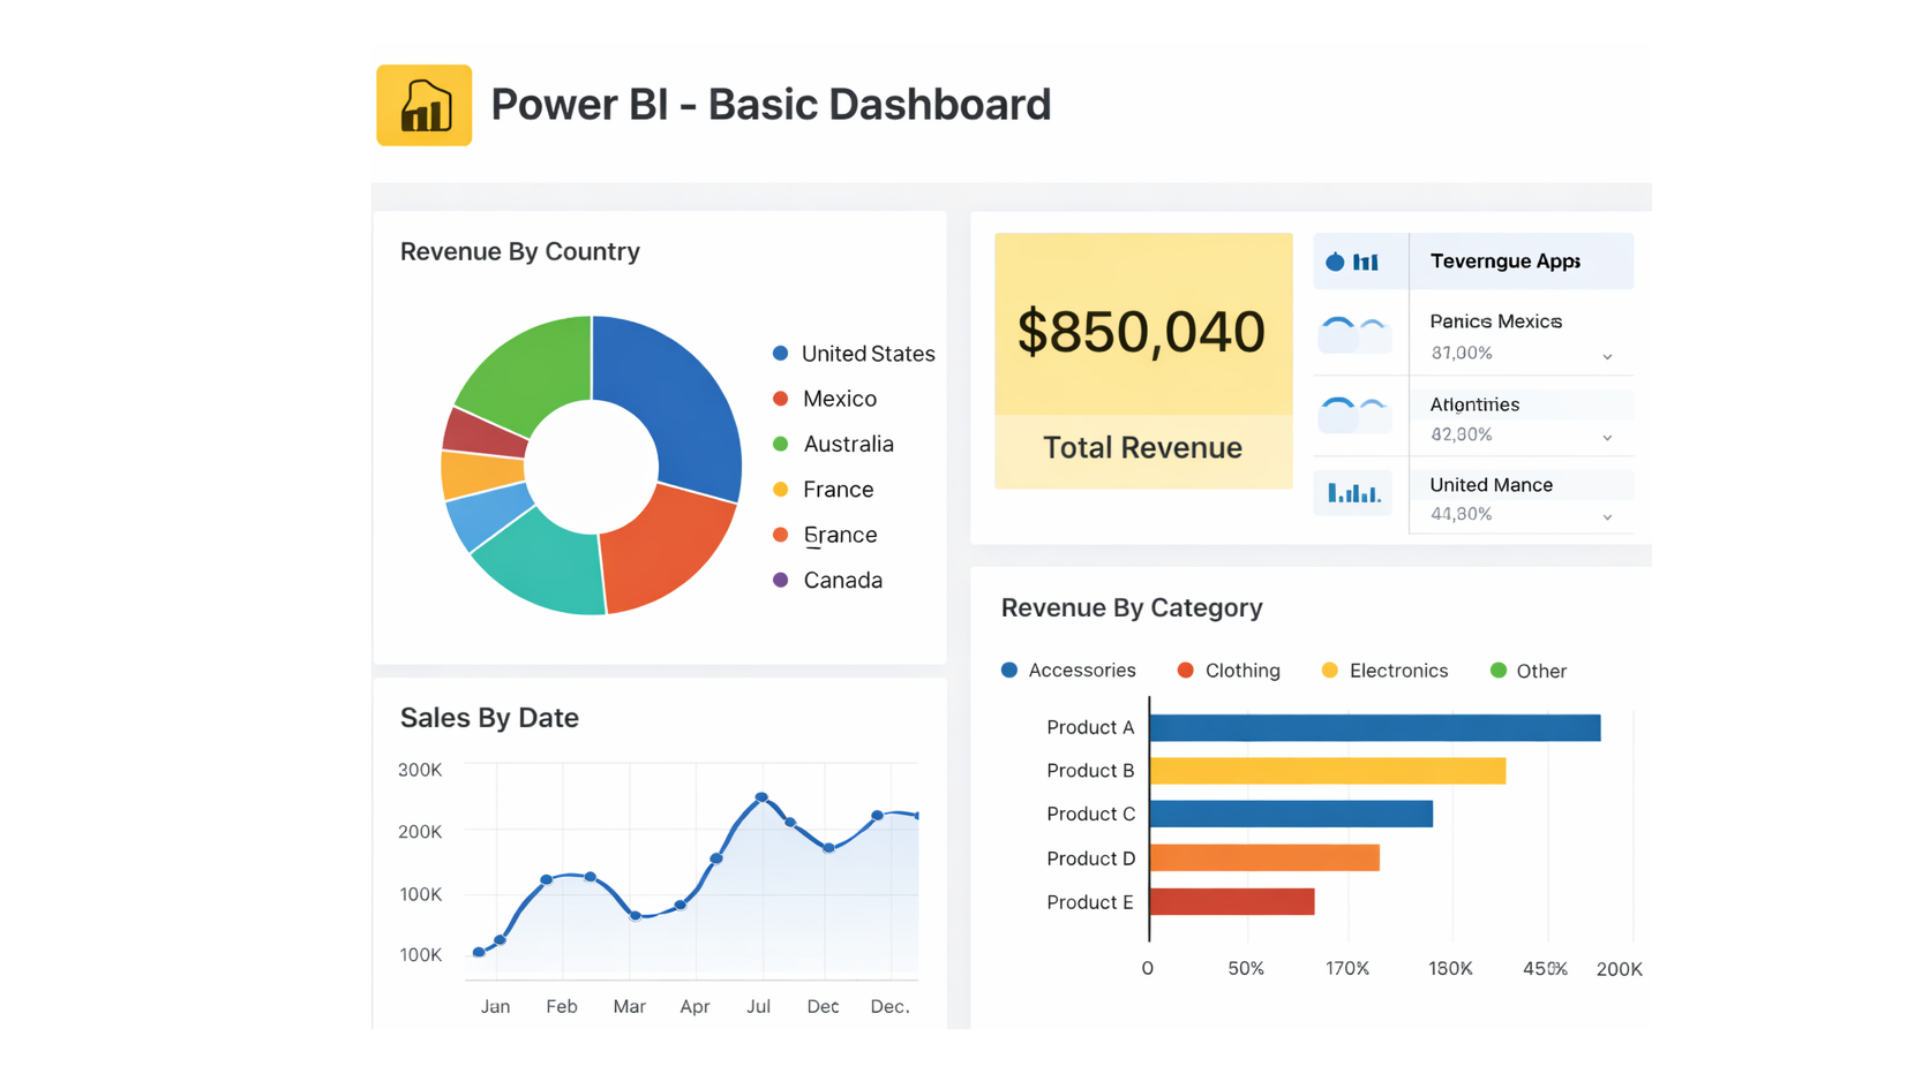Image resolution: width=1920 pixels, height=1080 pixels.
Task: Click the Product C bar
Action: [1291, 814]
